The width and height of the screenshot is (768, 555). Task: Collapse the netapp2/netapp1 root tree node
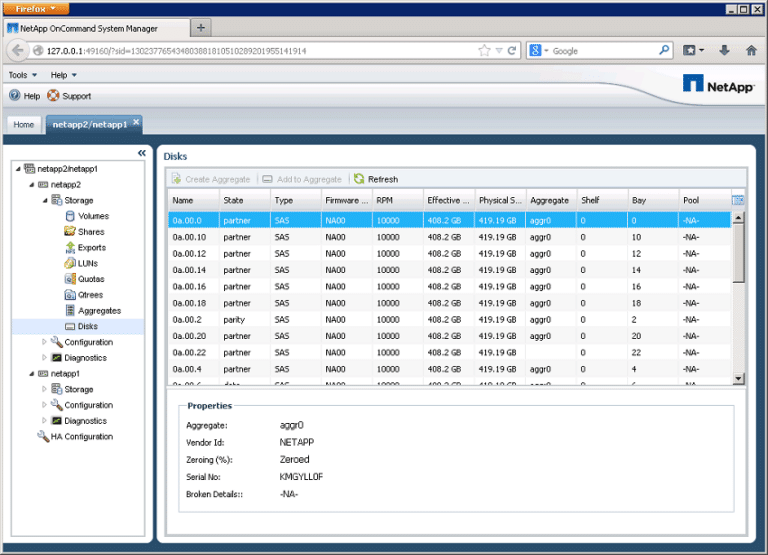pos(18,169)
